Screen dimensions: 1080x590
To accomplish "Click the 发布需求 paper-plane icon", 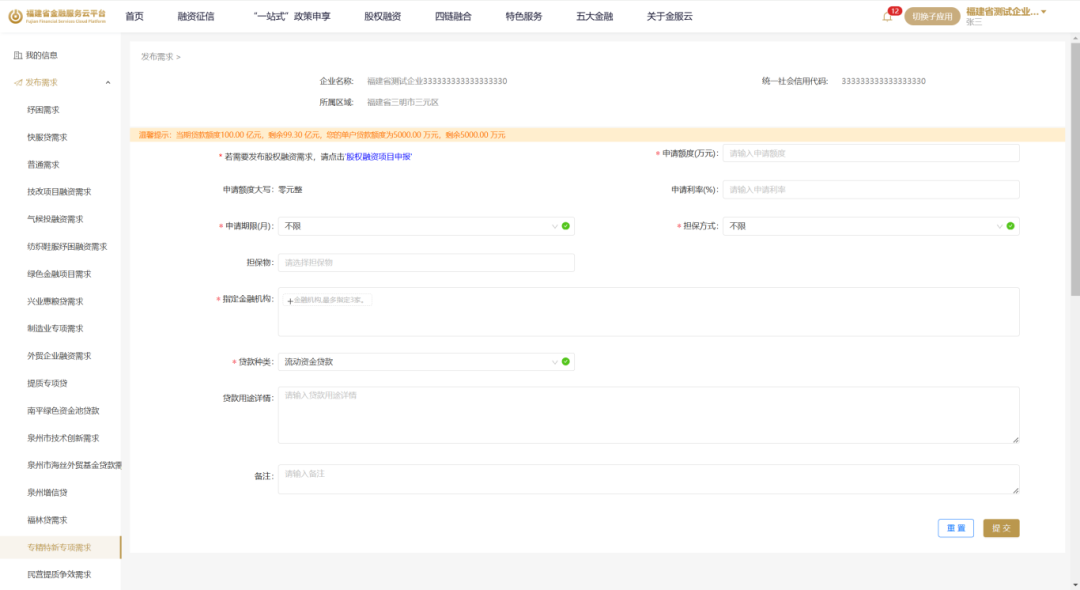I will (x=18, y=82).
